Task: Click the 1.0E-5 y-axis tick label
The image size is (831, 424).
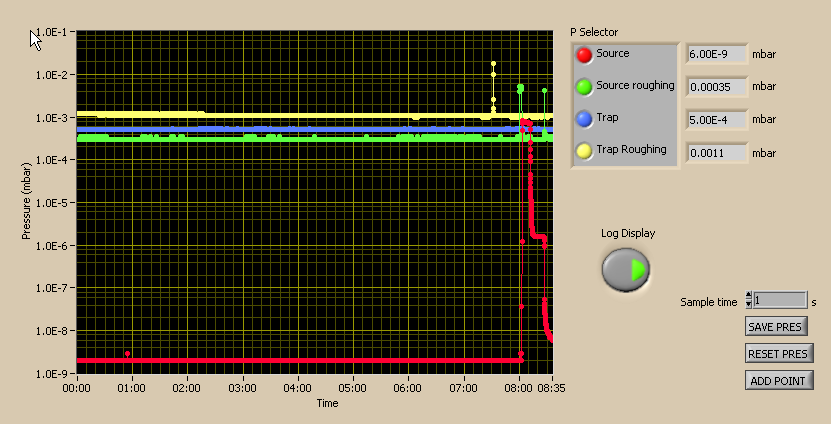Action: pos(51,203)
